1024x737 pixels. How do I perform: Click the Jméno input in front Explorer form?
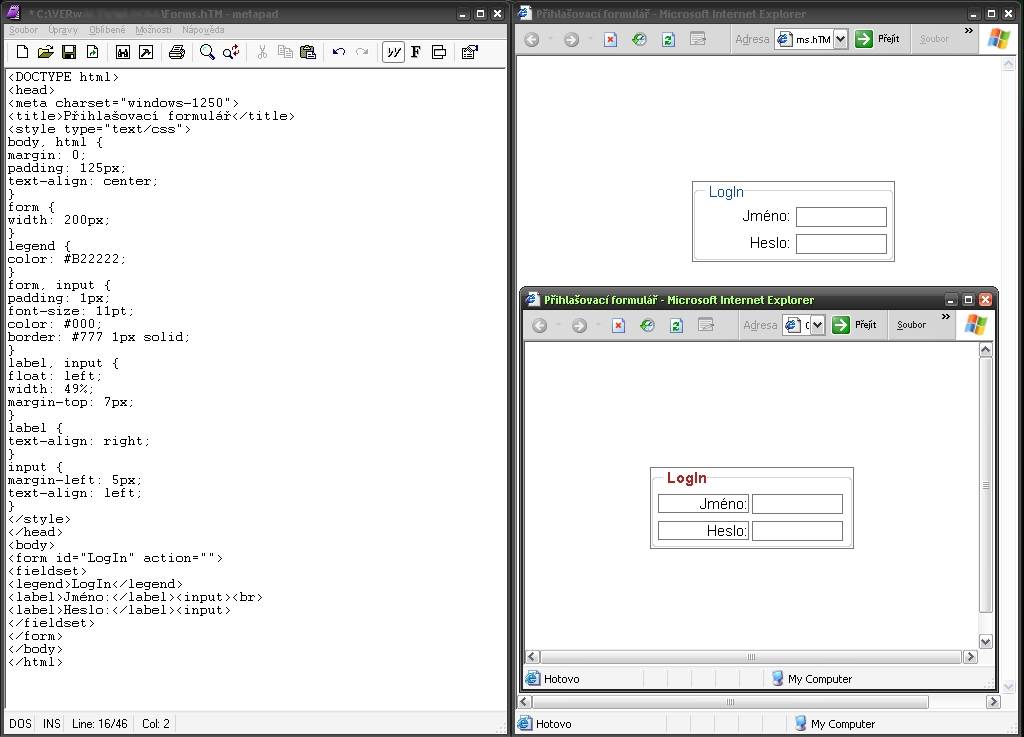[797, 504]
